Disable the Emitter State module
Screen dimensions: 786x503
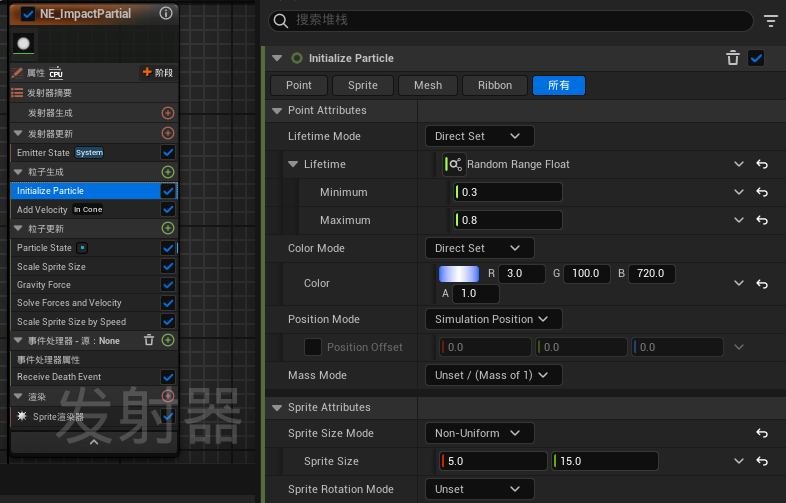(168, 152)
